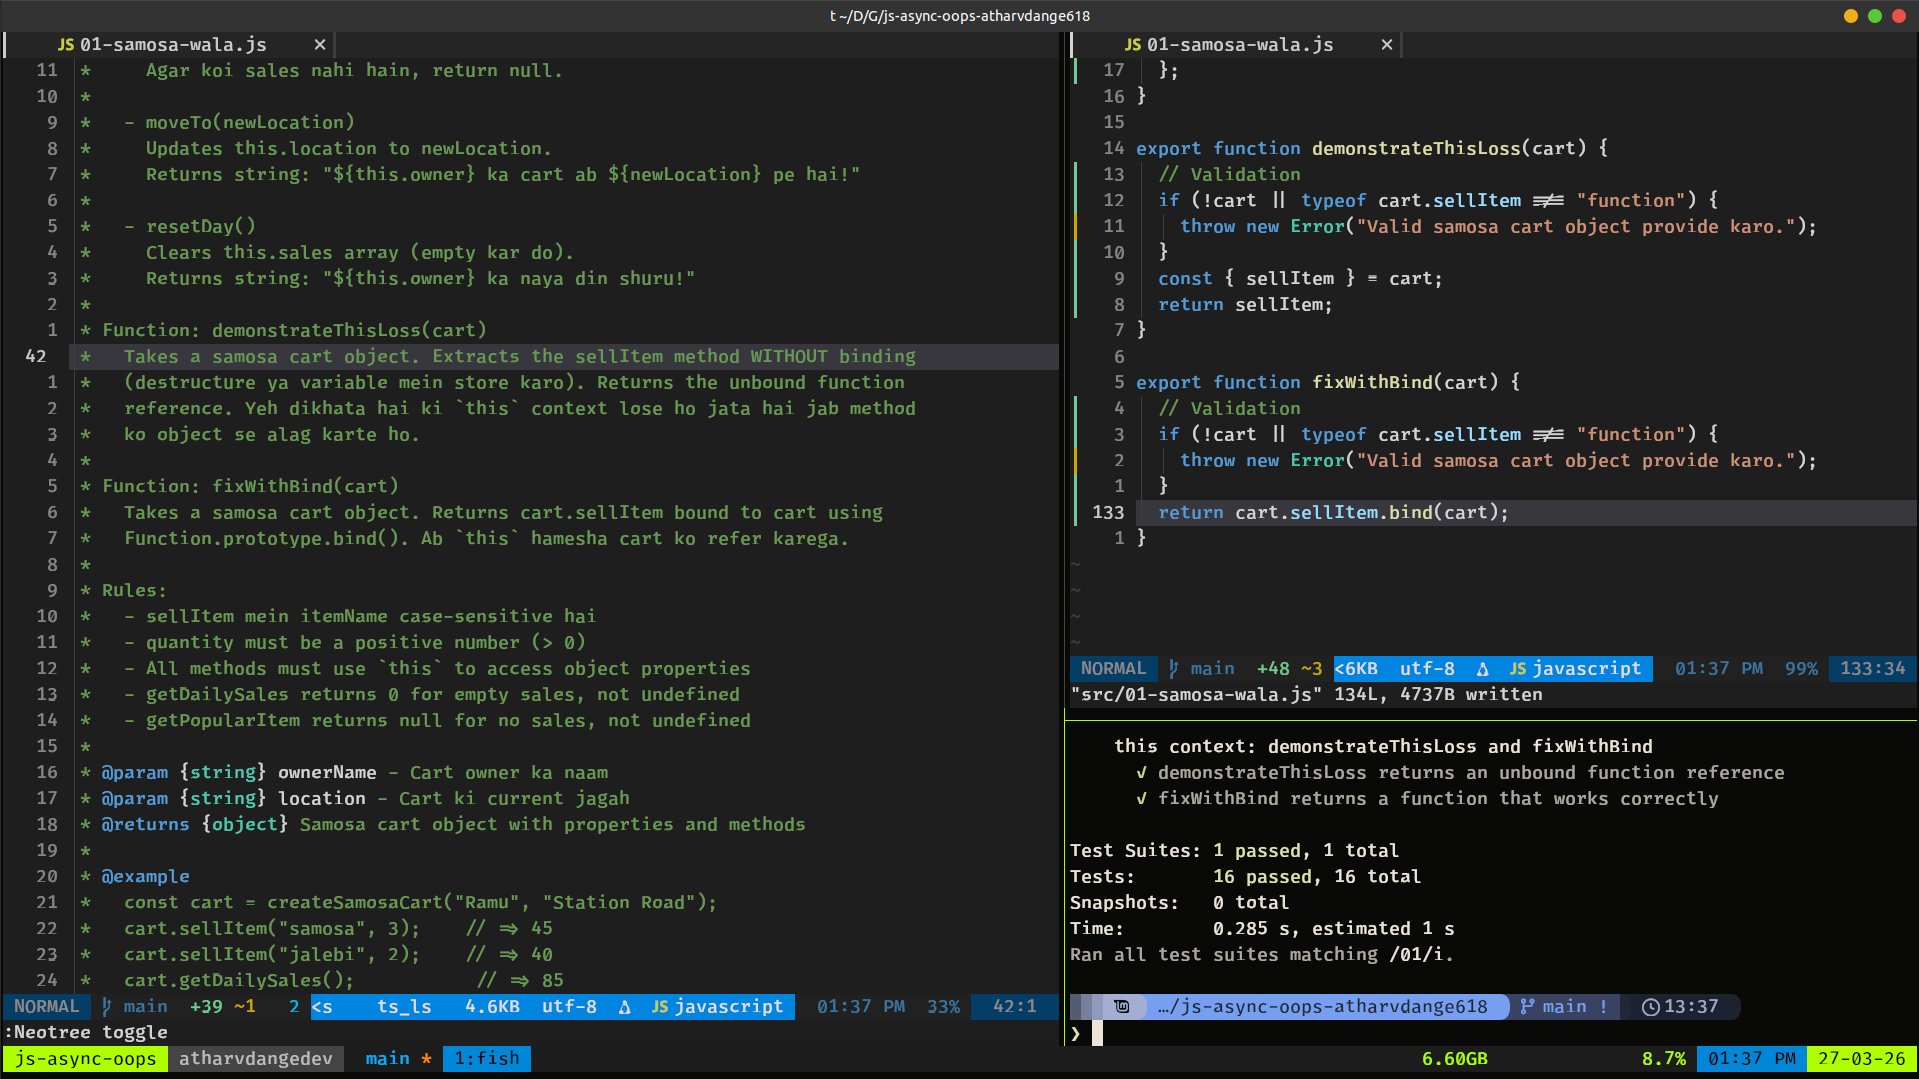Select the left 01-samosa-wala.js tab

[172, 45]
